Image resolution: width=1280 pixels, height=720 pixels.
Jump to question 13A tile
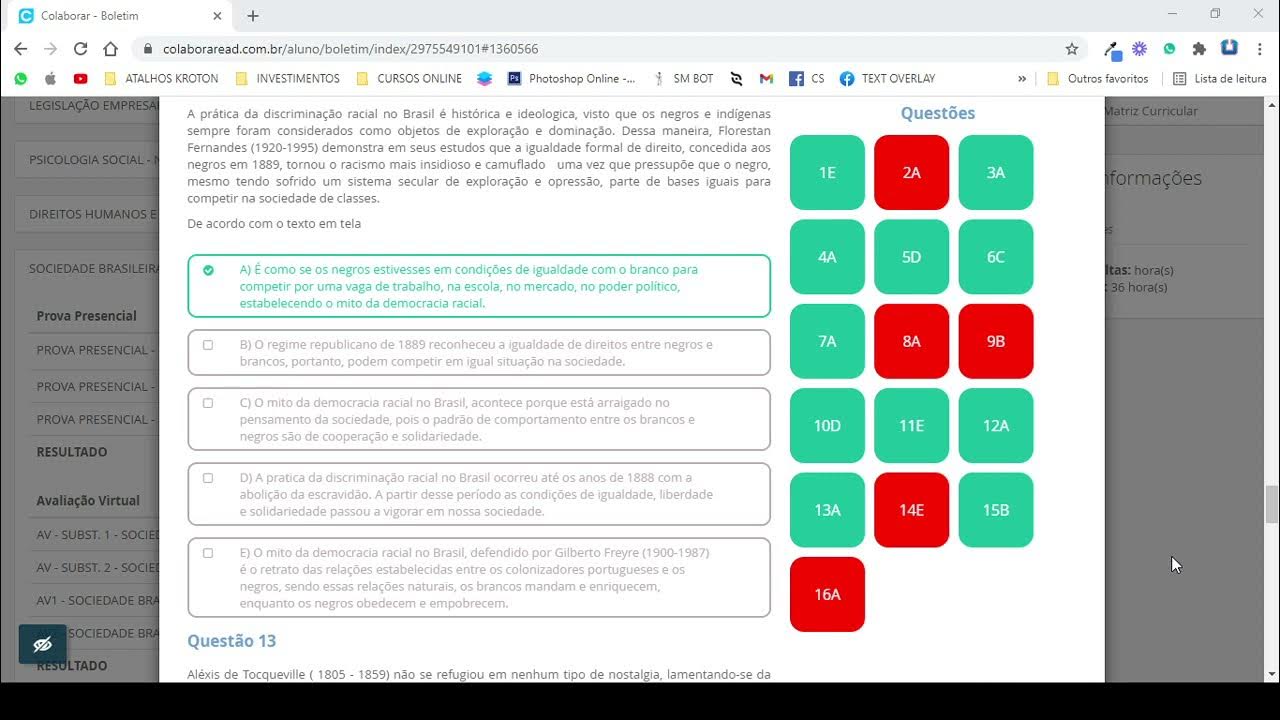coord(827,510)
